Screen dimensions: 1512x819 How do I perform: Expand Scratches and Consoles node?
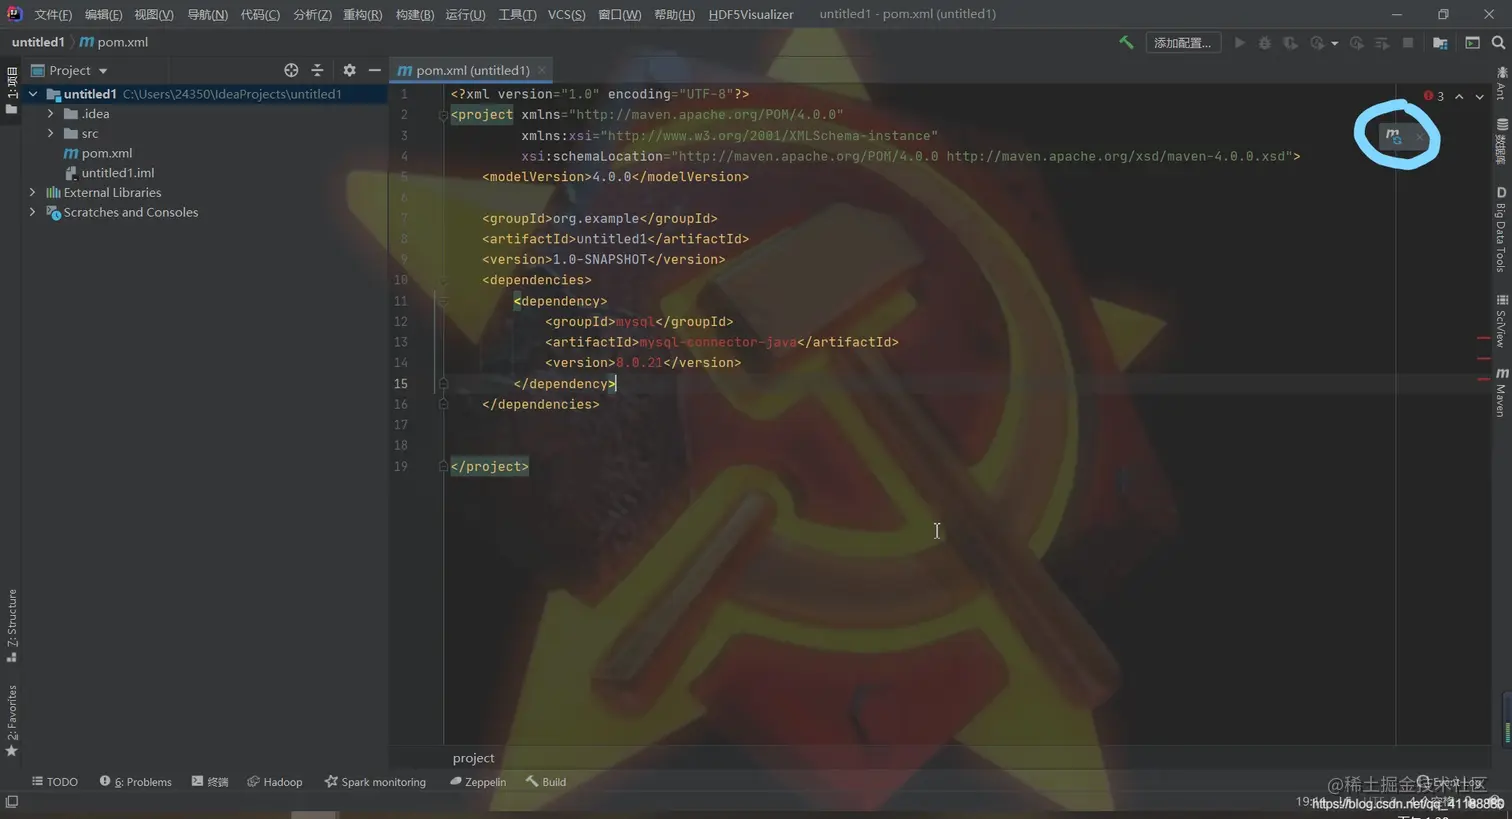33,212
